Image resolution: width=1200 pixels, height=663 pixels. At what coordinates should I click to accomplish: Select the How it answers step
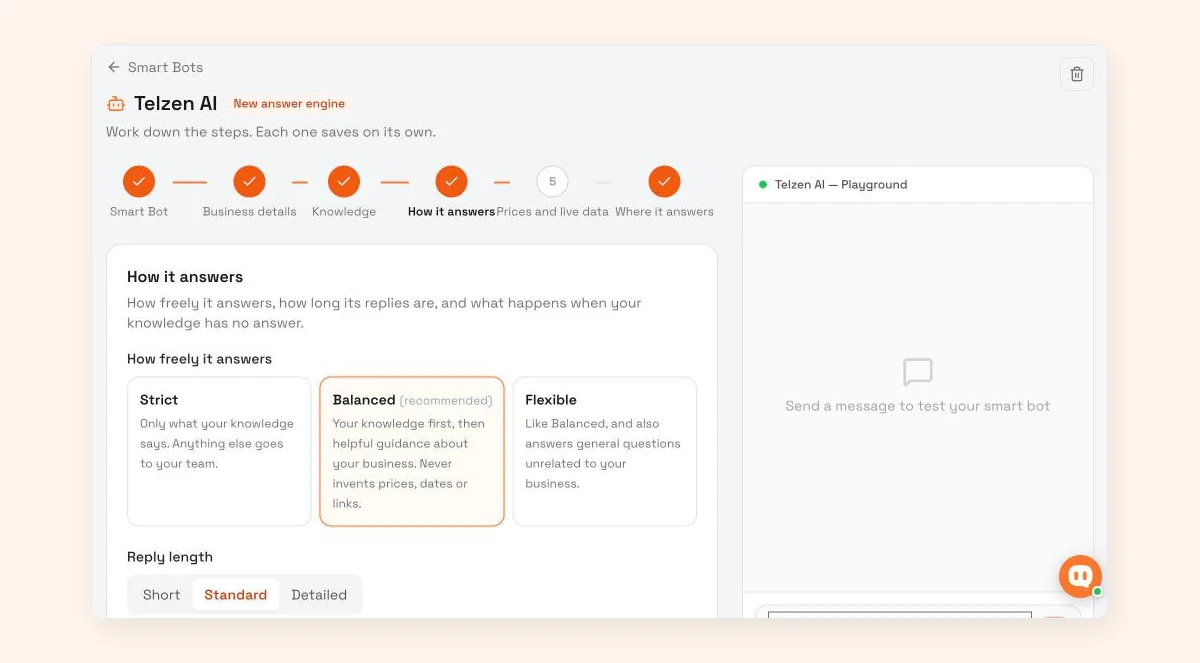pyautogui.click(x=451, y=182)
